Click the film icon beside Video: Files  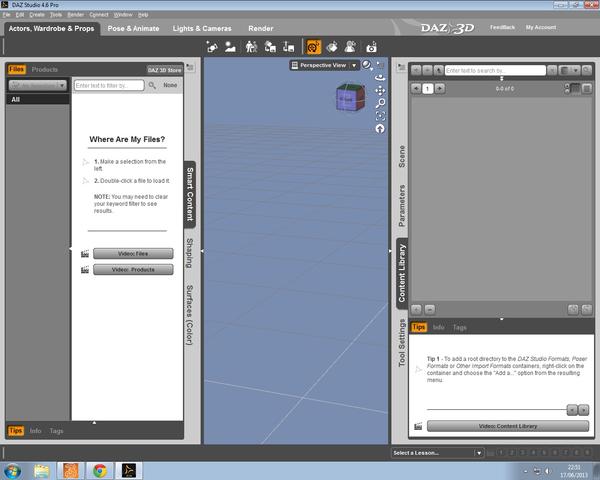click(x=85, y=254)
